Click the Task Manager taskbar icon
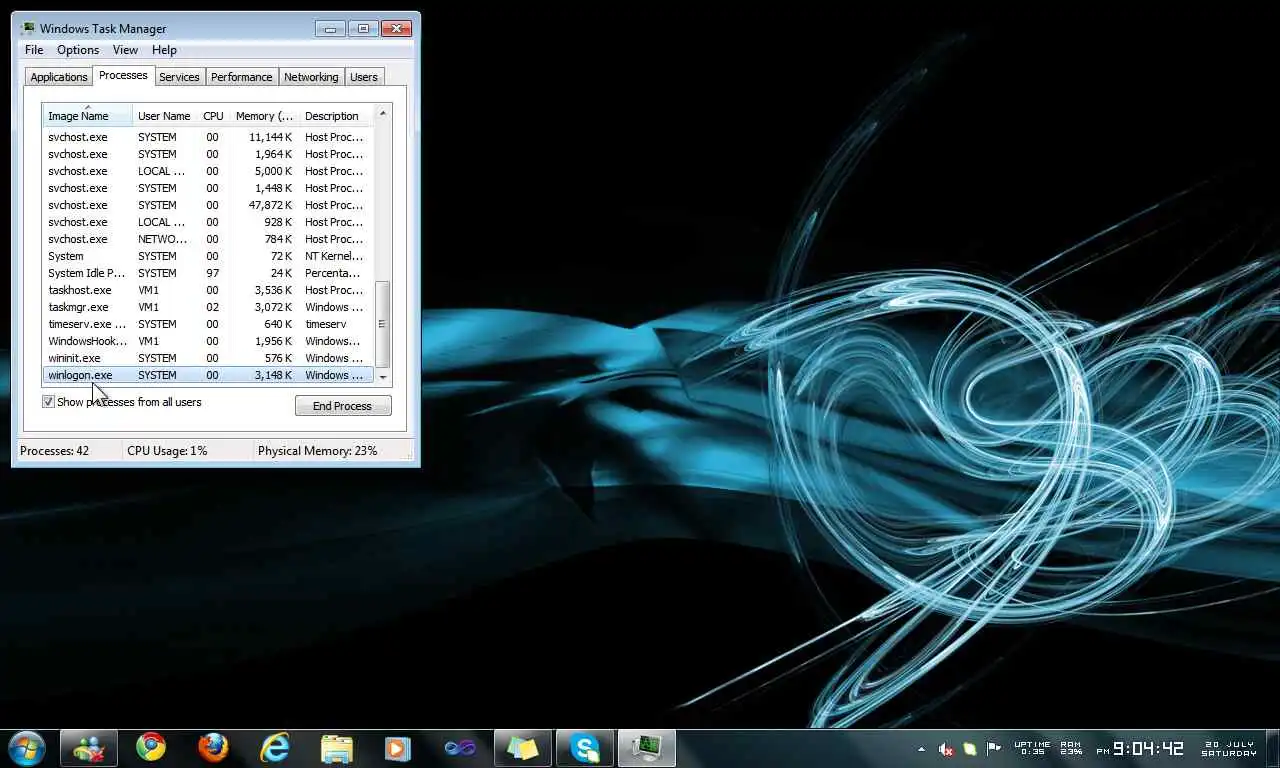The width and height of the screenshot is (1280, 768). [x=647, y=747]
